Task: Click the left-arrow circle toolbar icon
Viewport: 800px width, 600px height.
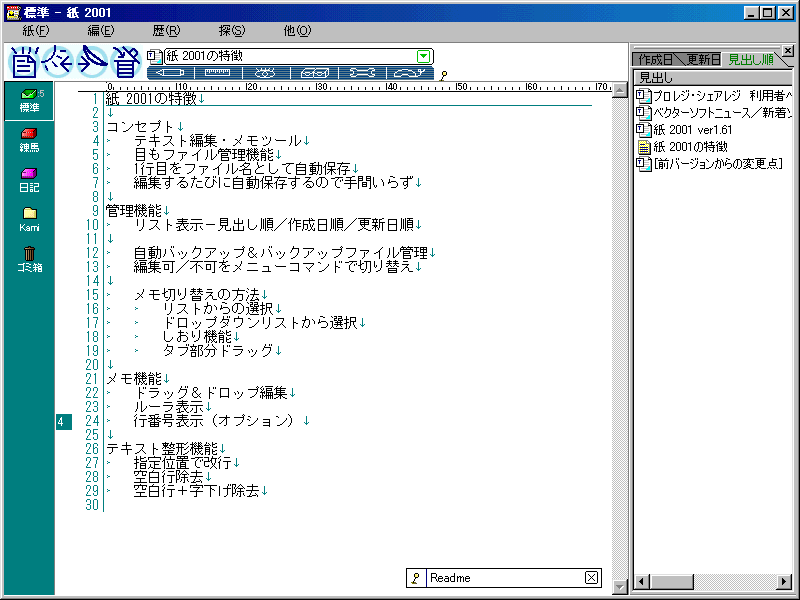Action: click(58, 62)
